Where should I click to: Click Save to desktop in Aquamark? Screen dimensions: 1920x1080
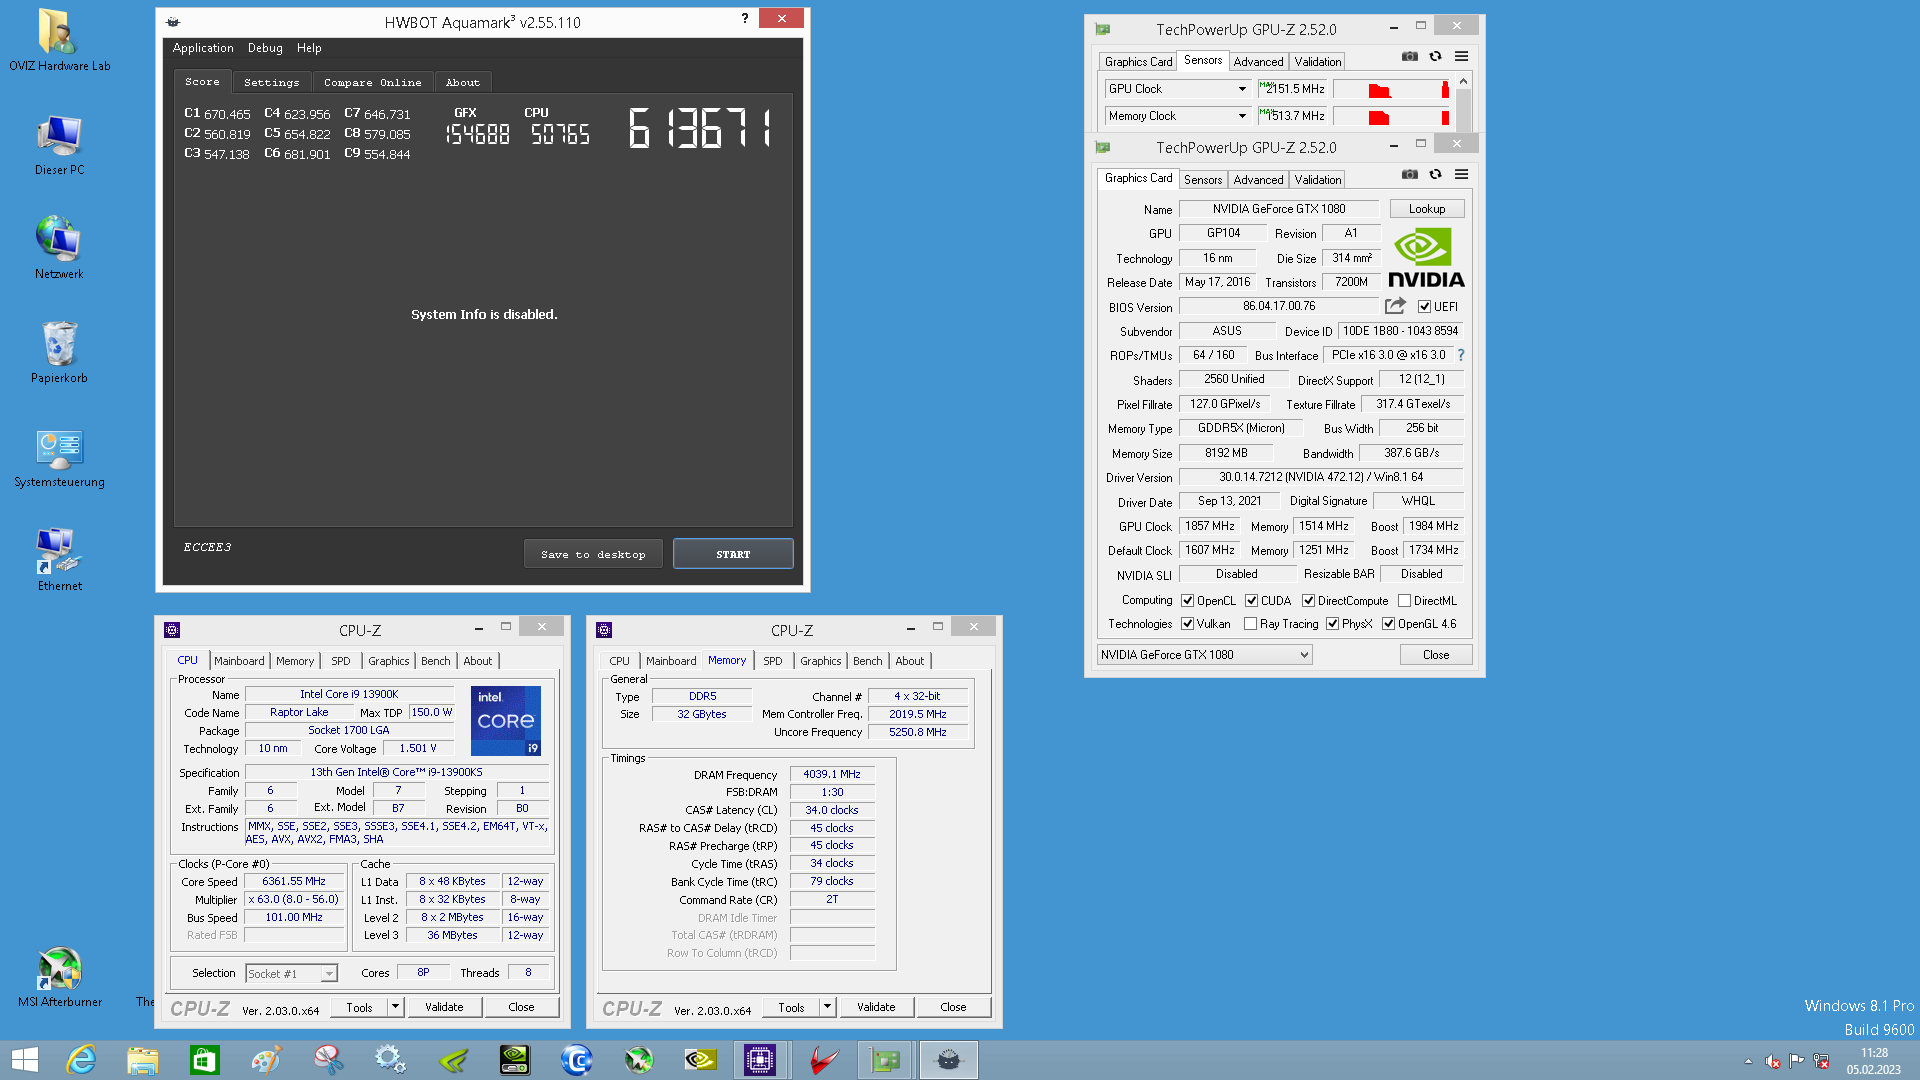tap(593, 554)
